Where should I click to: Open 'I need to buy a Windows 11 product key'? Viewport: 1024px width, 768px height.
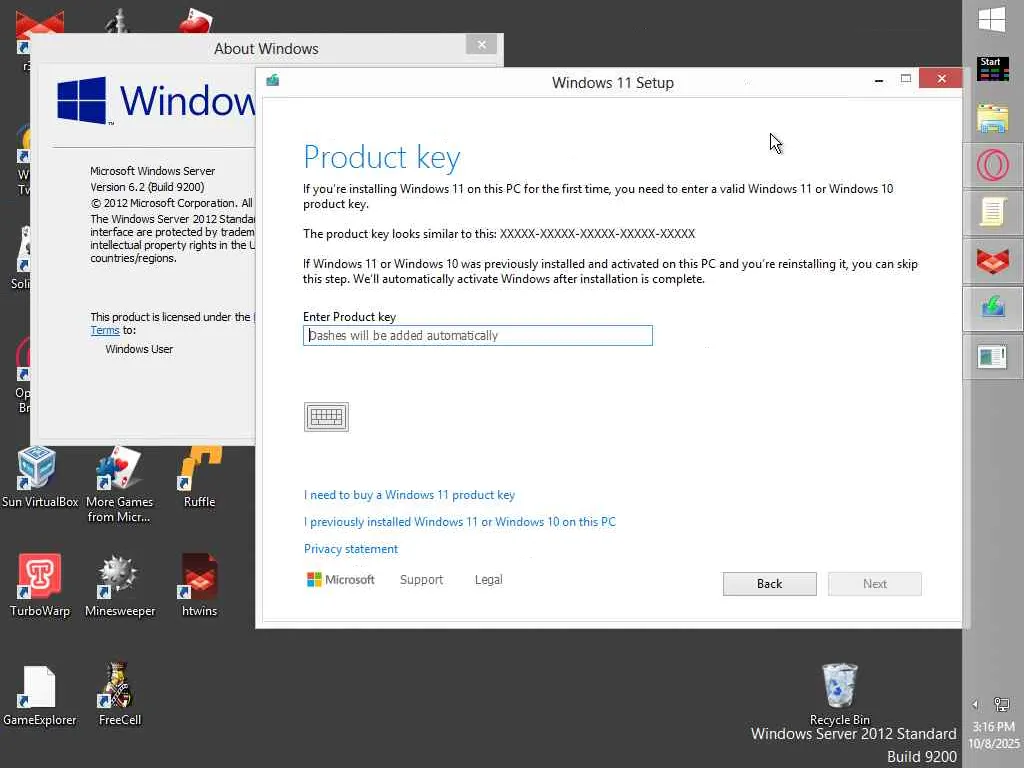pos(409,495)
